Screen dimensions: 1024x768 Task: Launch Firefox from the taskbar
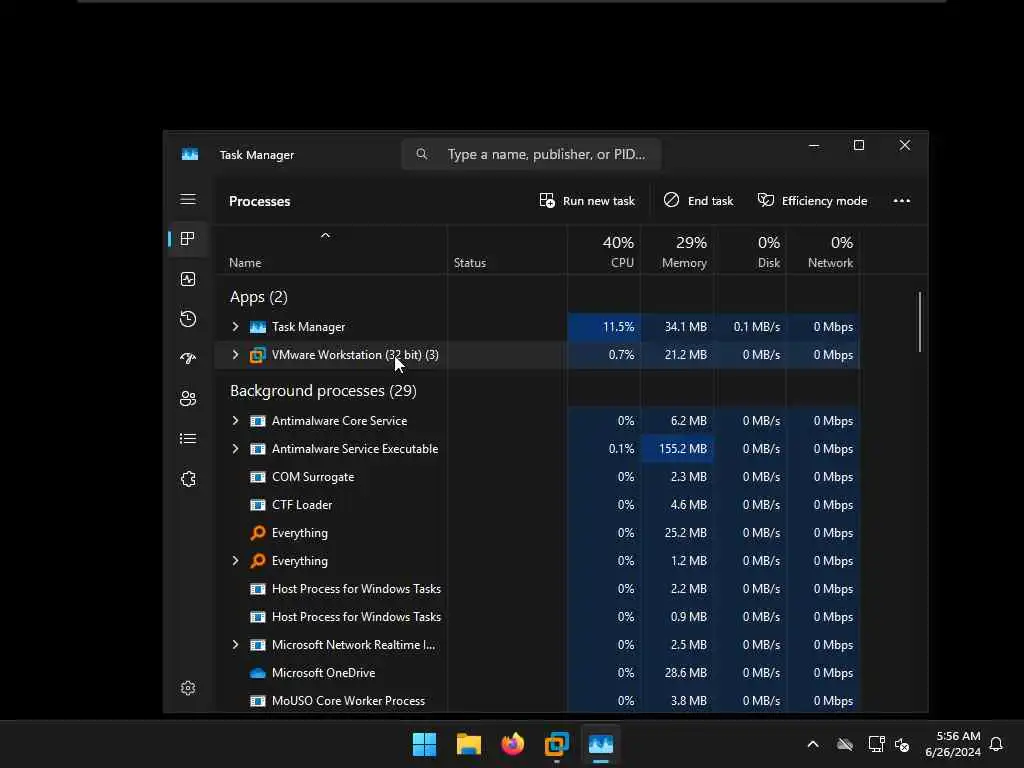513,744
